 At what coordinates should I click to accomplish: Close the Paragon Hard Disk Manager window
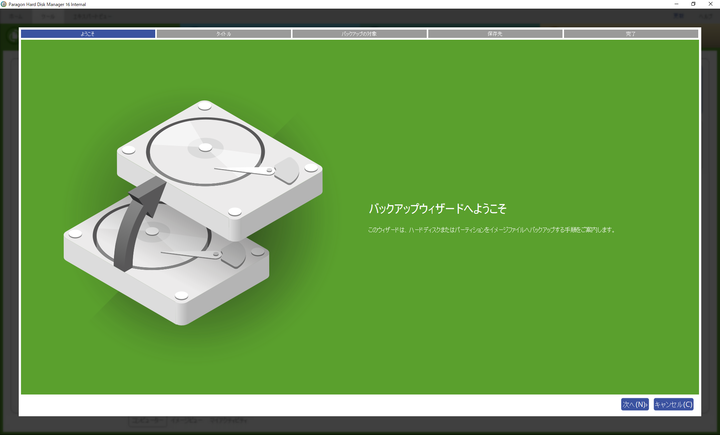click(711, 4)
